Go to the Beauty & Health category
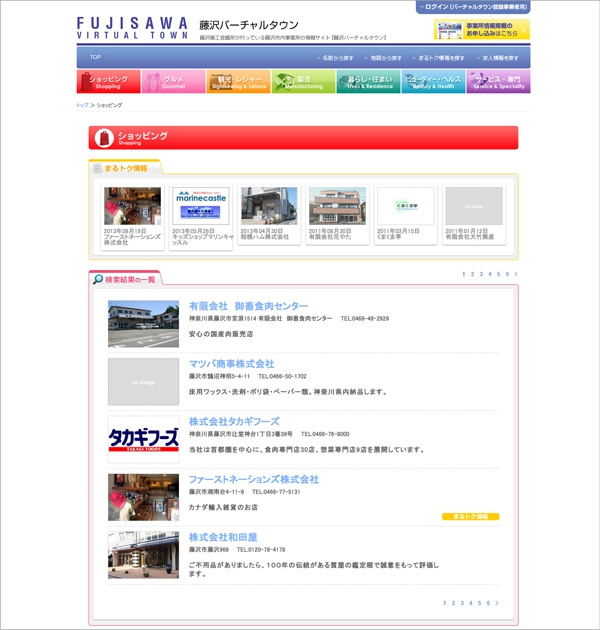600x630 pixels. (x=433, y=82)
